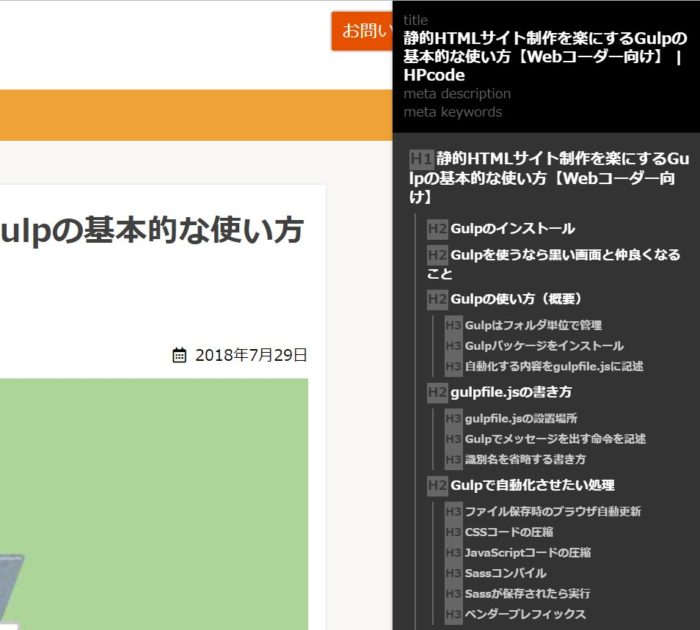Click the H1 badge in the outline
The height and width of the screenshot is (630, 700).
point(421,159)
